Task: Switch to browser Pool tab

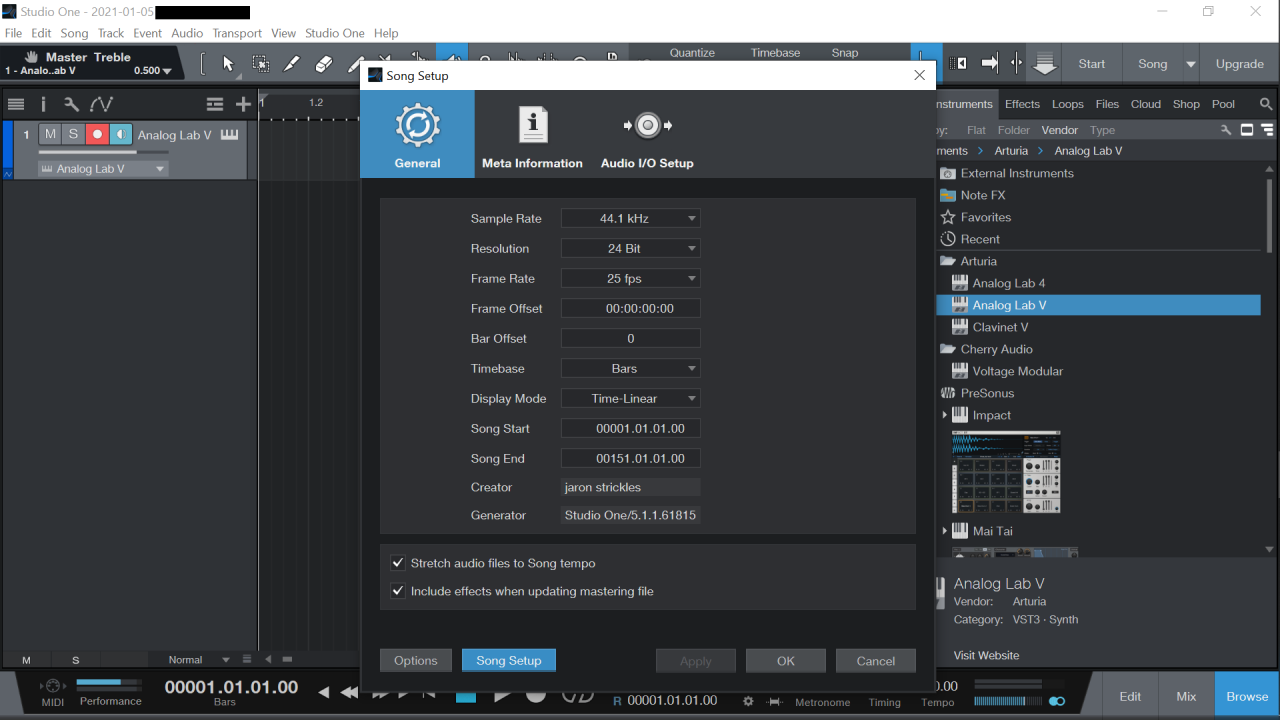Action: tap(1223, 104)
